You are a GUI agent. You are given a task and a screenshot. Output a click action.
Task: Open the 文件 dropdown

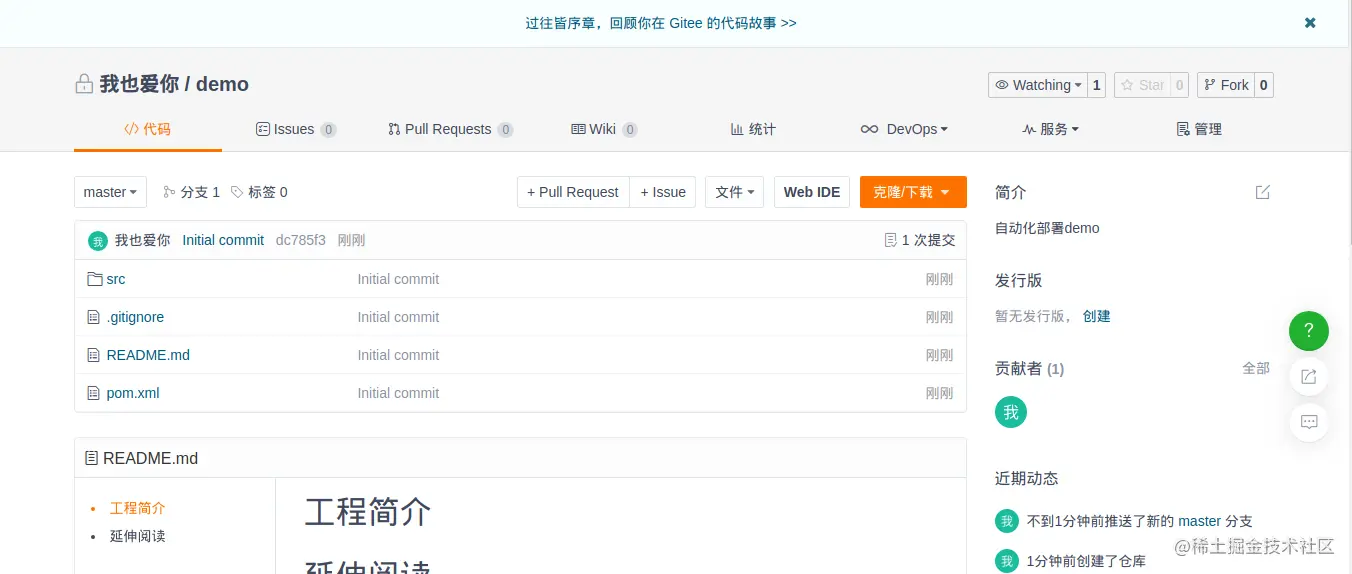[x=735, y=192]
